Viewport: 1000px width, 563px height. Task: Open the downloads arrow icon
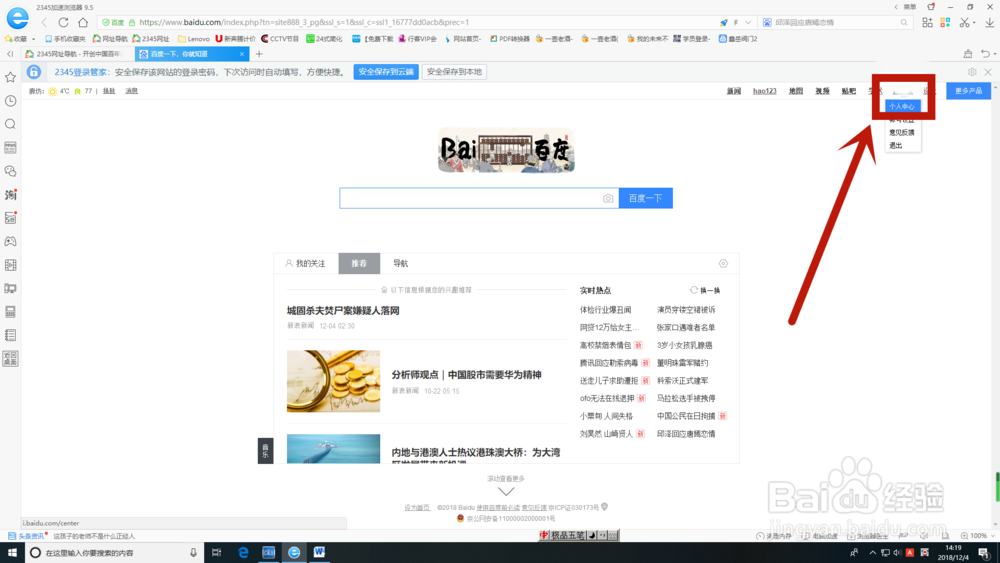coord(989,22)
